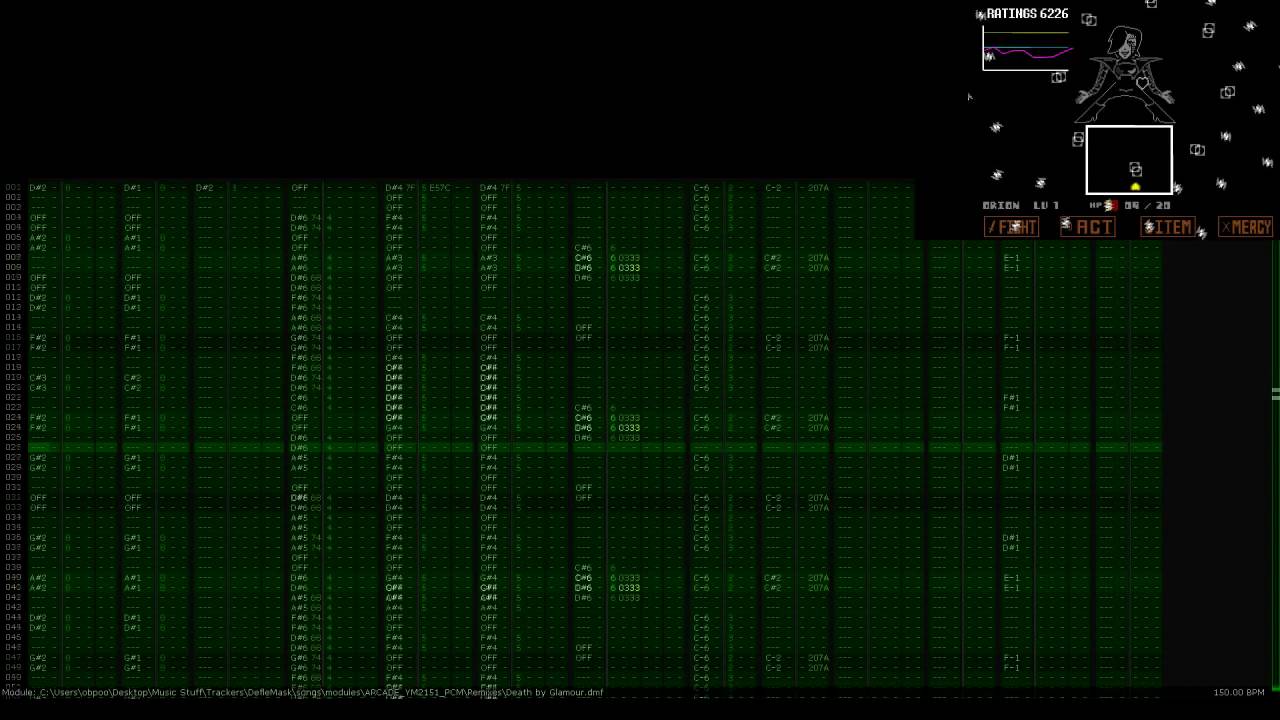
Task: Choose the FIGHT battle command
Action: coord(1011,227)
